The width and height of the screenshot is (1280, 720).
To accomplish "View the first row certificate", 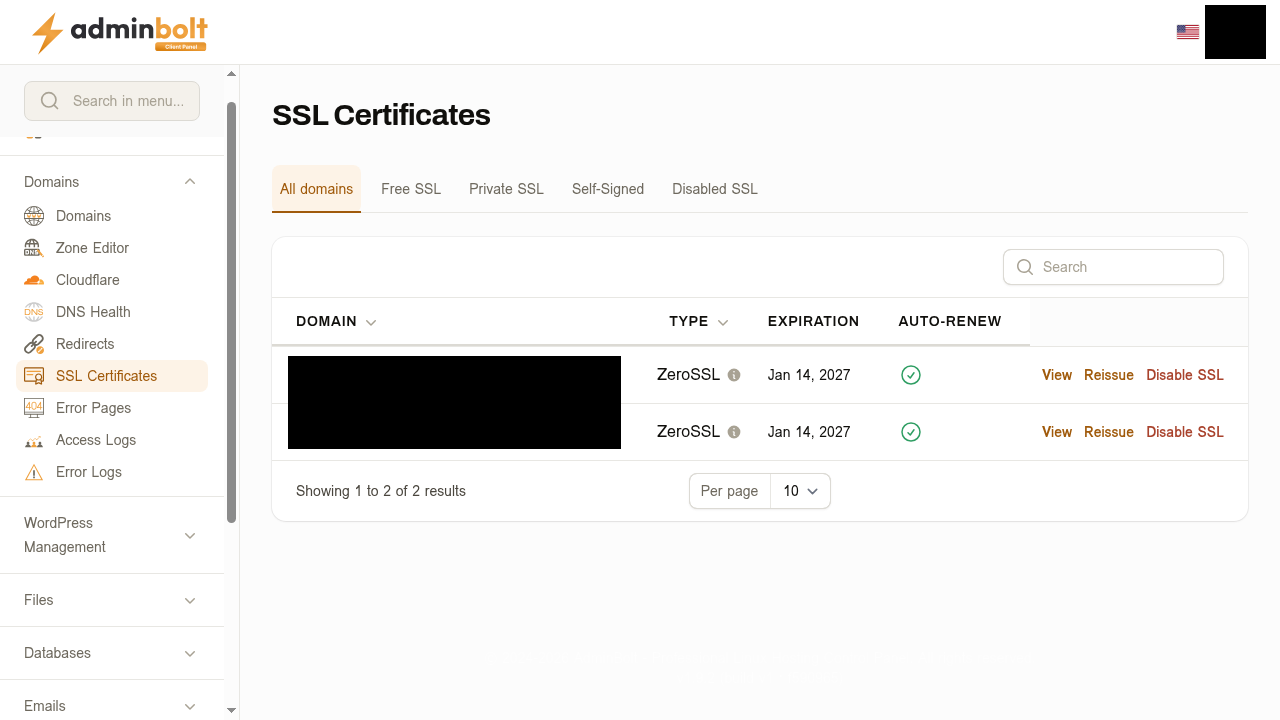I will click(1057, 375).
